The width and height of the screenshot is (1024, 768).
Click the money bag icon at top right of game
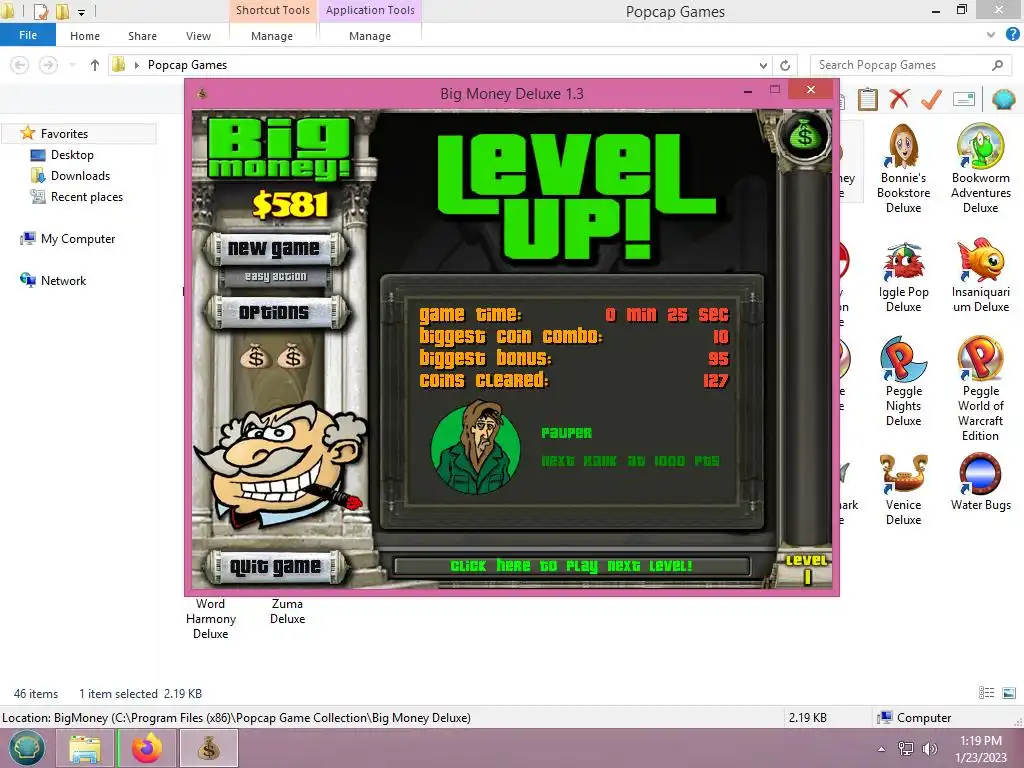point(805,136)
